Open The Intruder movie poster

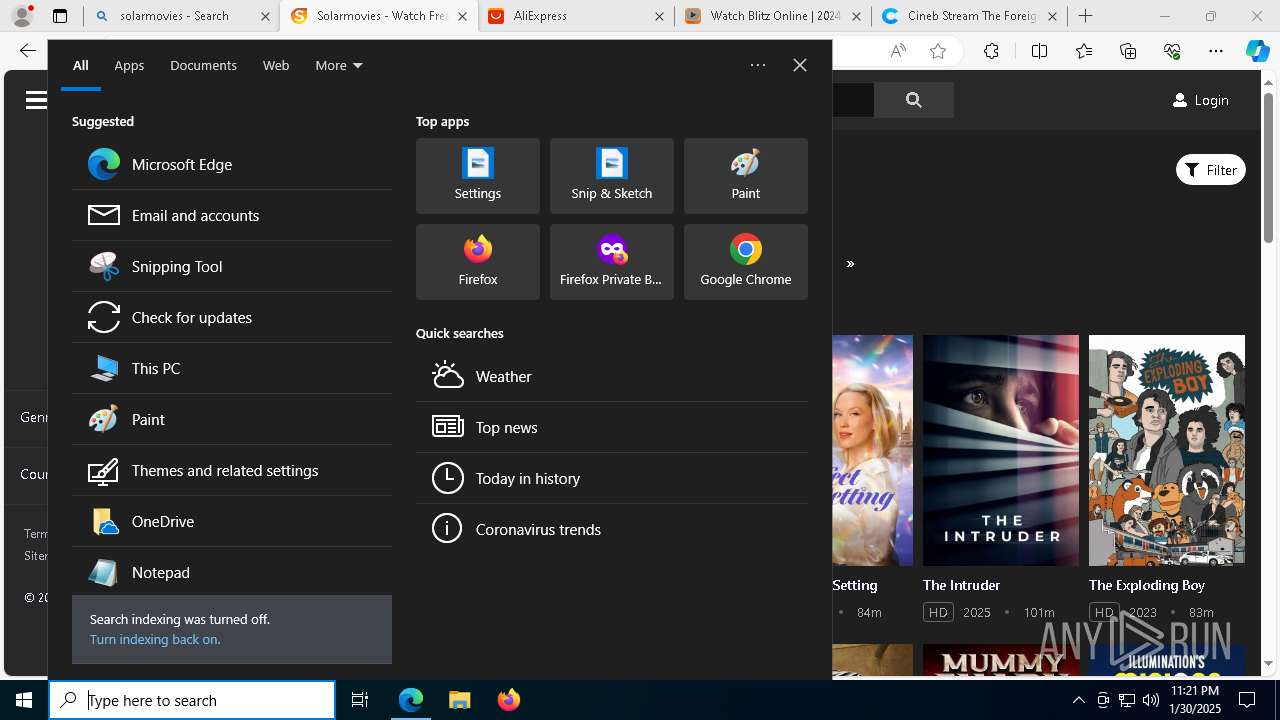1001,450
